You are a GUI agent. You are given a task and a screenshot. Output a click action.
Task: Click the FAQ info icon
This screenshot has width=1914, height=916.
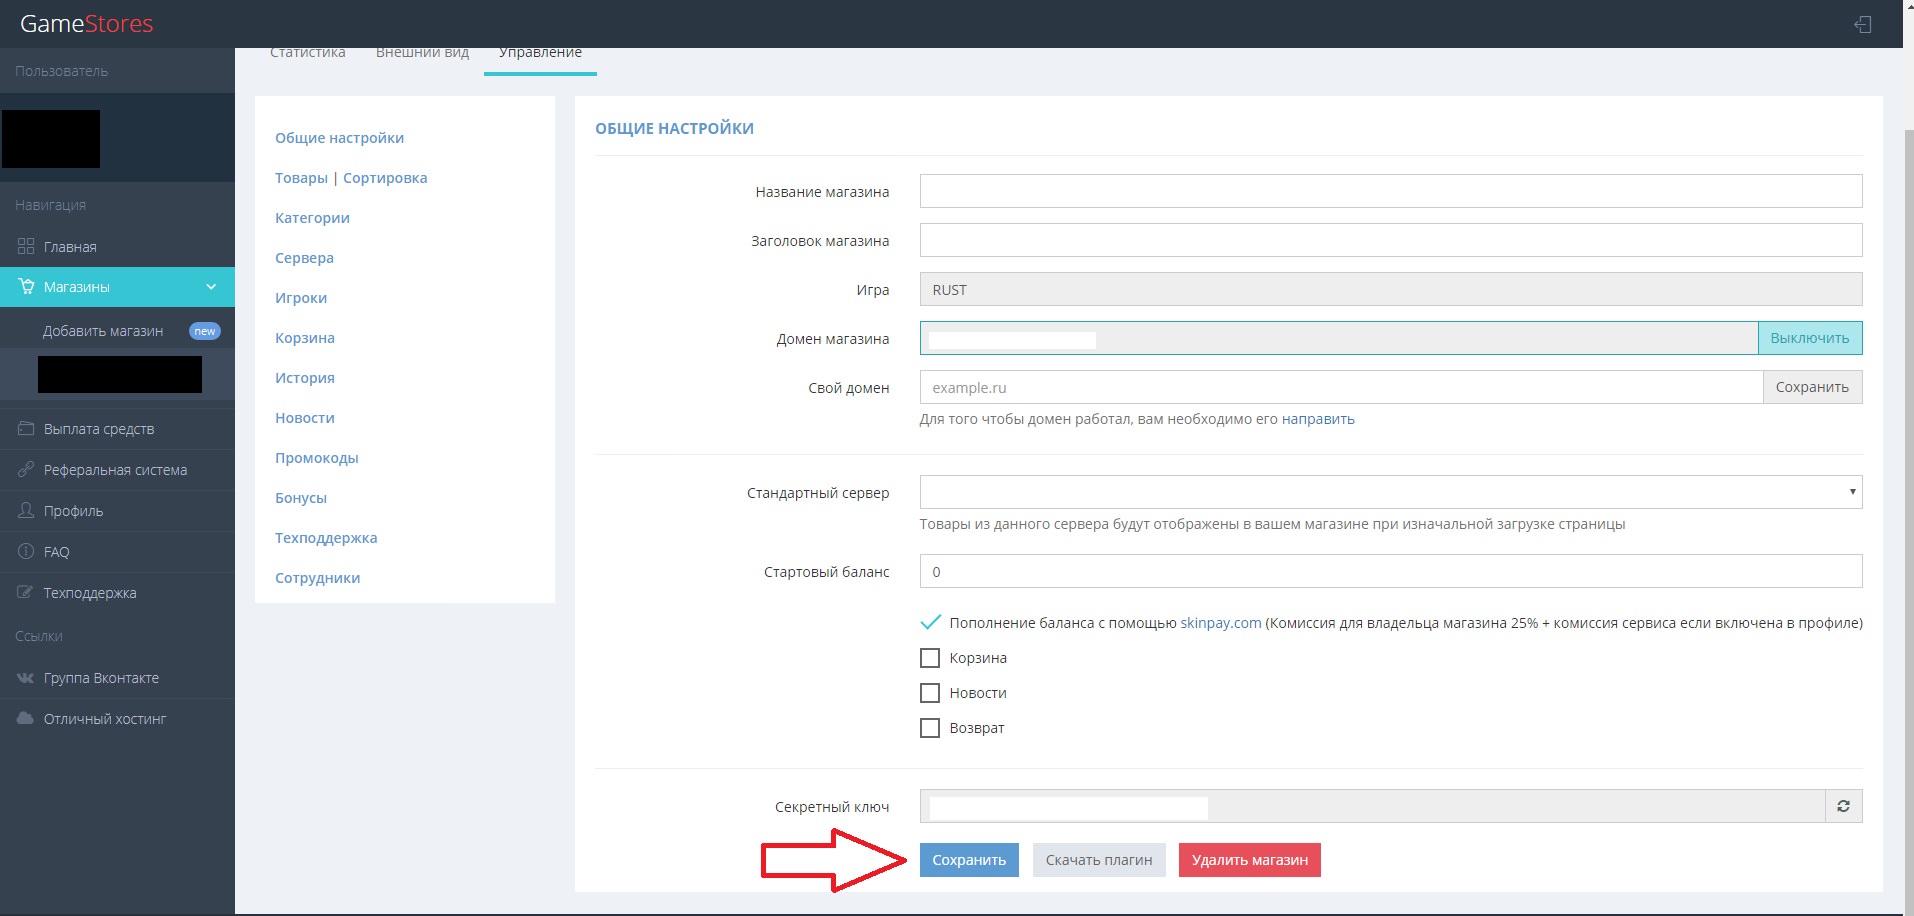click(26, 551)
